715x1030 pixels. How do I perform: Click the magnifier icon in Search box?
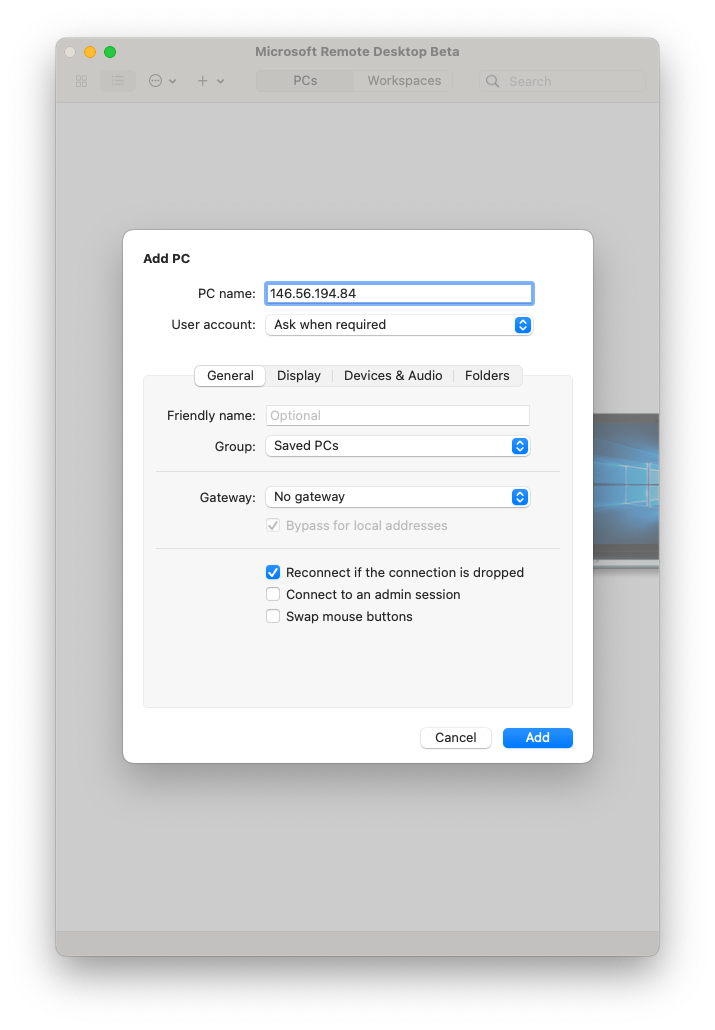(492, 81)
